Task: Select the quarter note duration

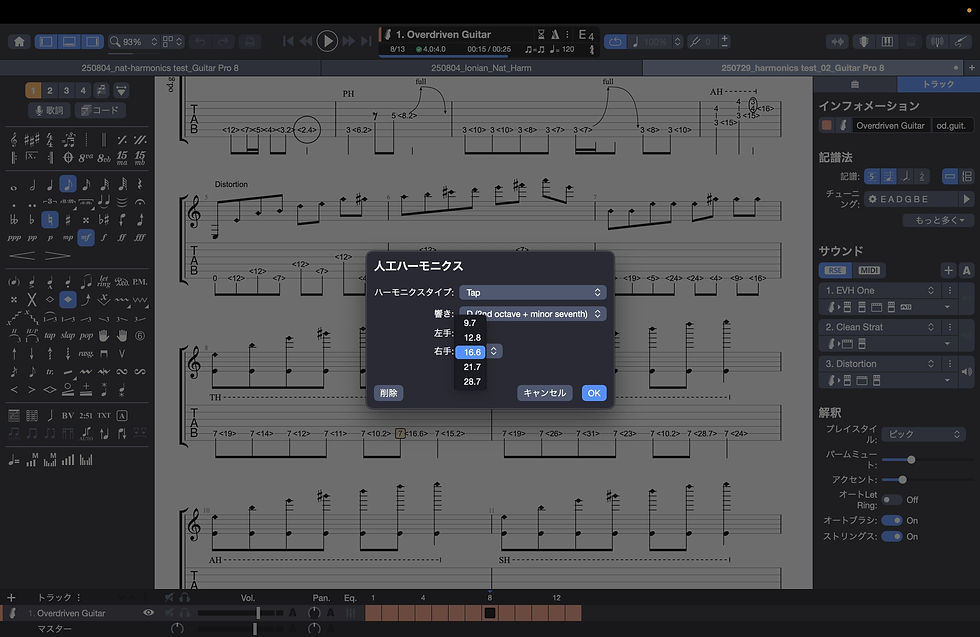Action: (x=50, y=185)
